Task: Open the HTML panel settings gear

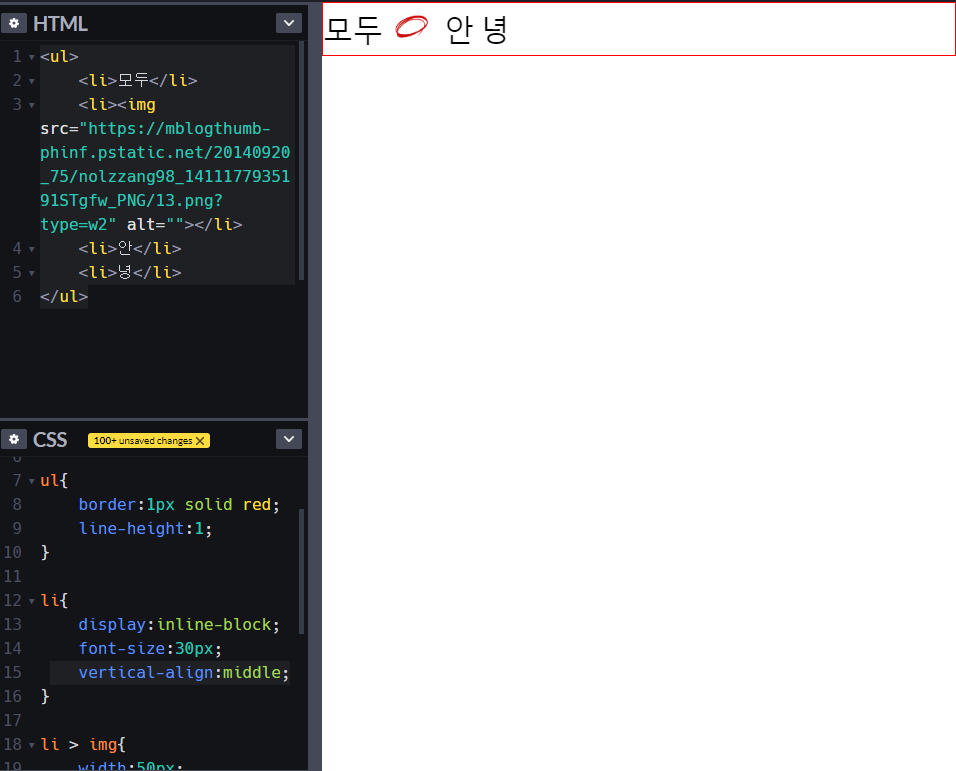Action: tap(13, 23)
